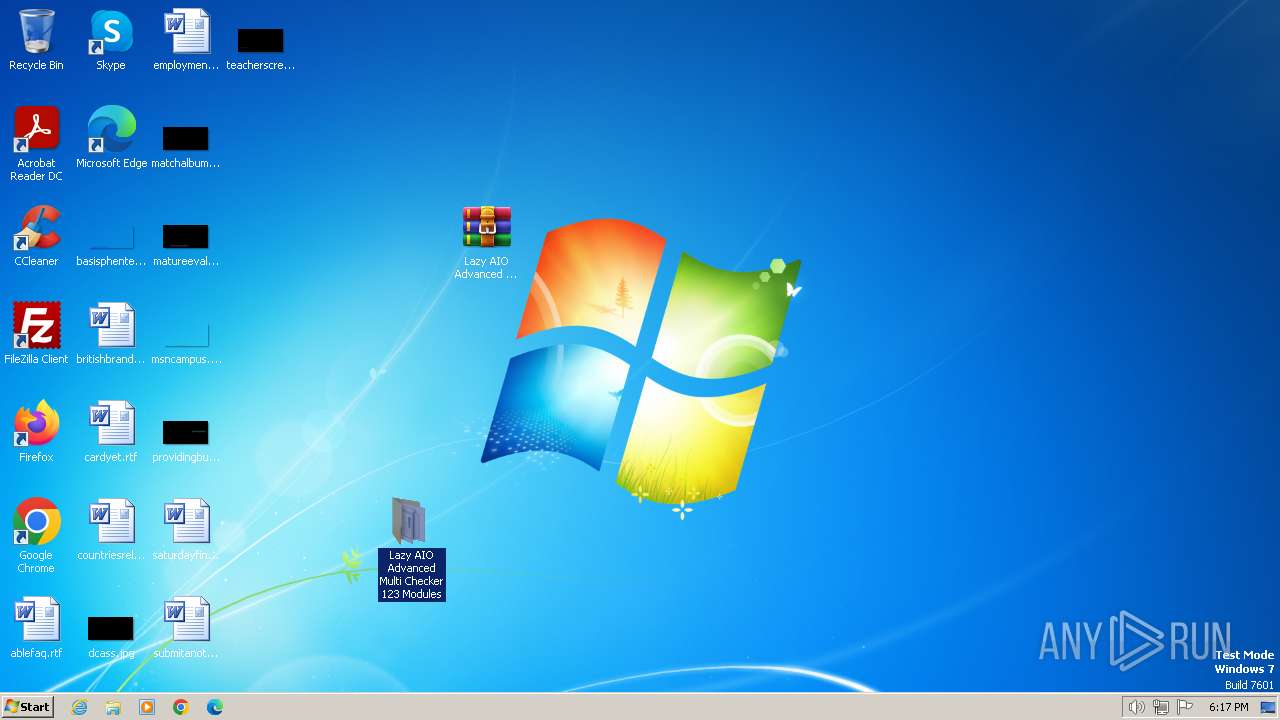Select the providingbu... file icon
Screen dimensions: 1280x720
(186, 440)
